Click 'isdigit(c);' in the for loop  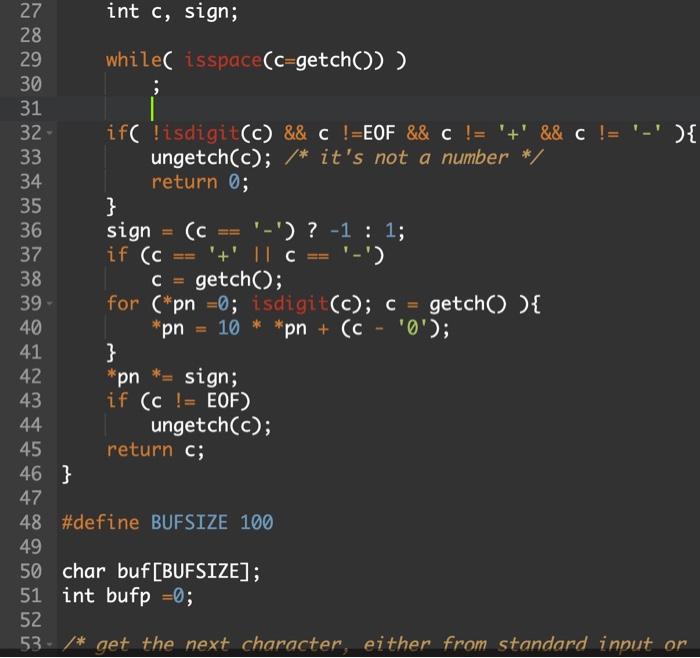311,304
